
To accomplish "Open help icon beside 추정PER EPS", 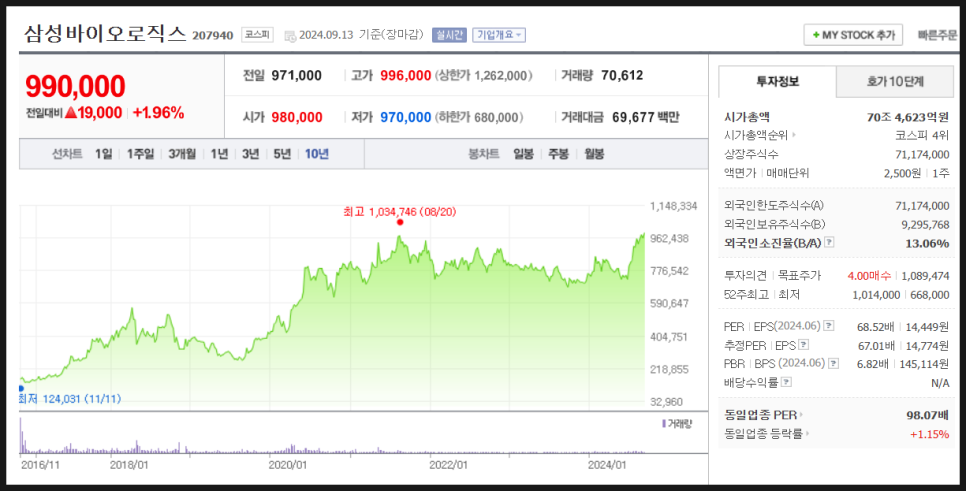I will [803, 345].
